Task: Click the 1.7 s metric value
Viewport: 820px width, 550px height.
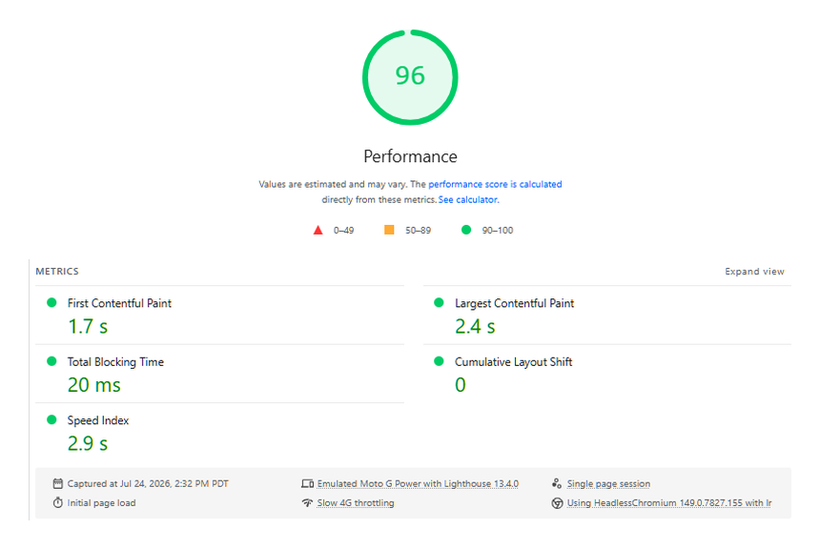Action: pyautogui.click(x=88, y=327)
